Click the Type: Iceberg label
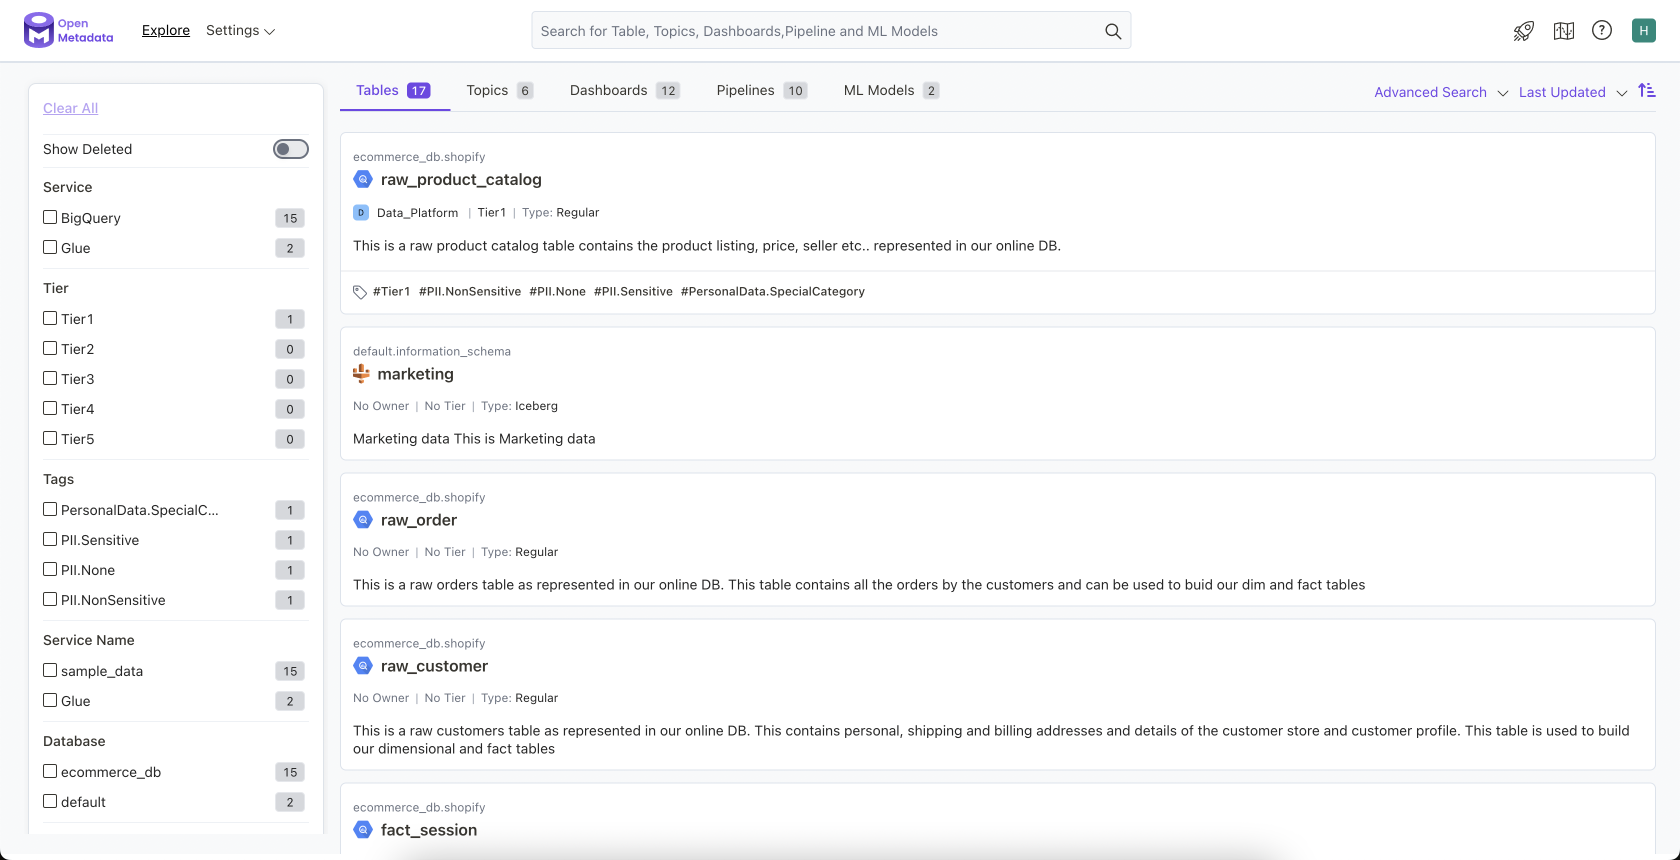1680x860 pixels. click(519, 406)
